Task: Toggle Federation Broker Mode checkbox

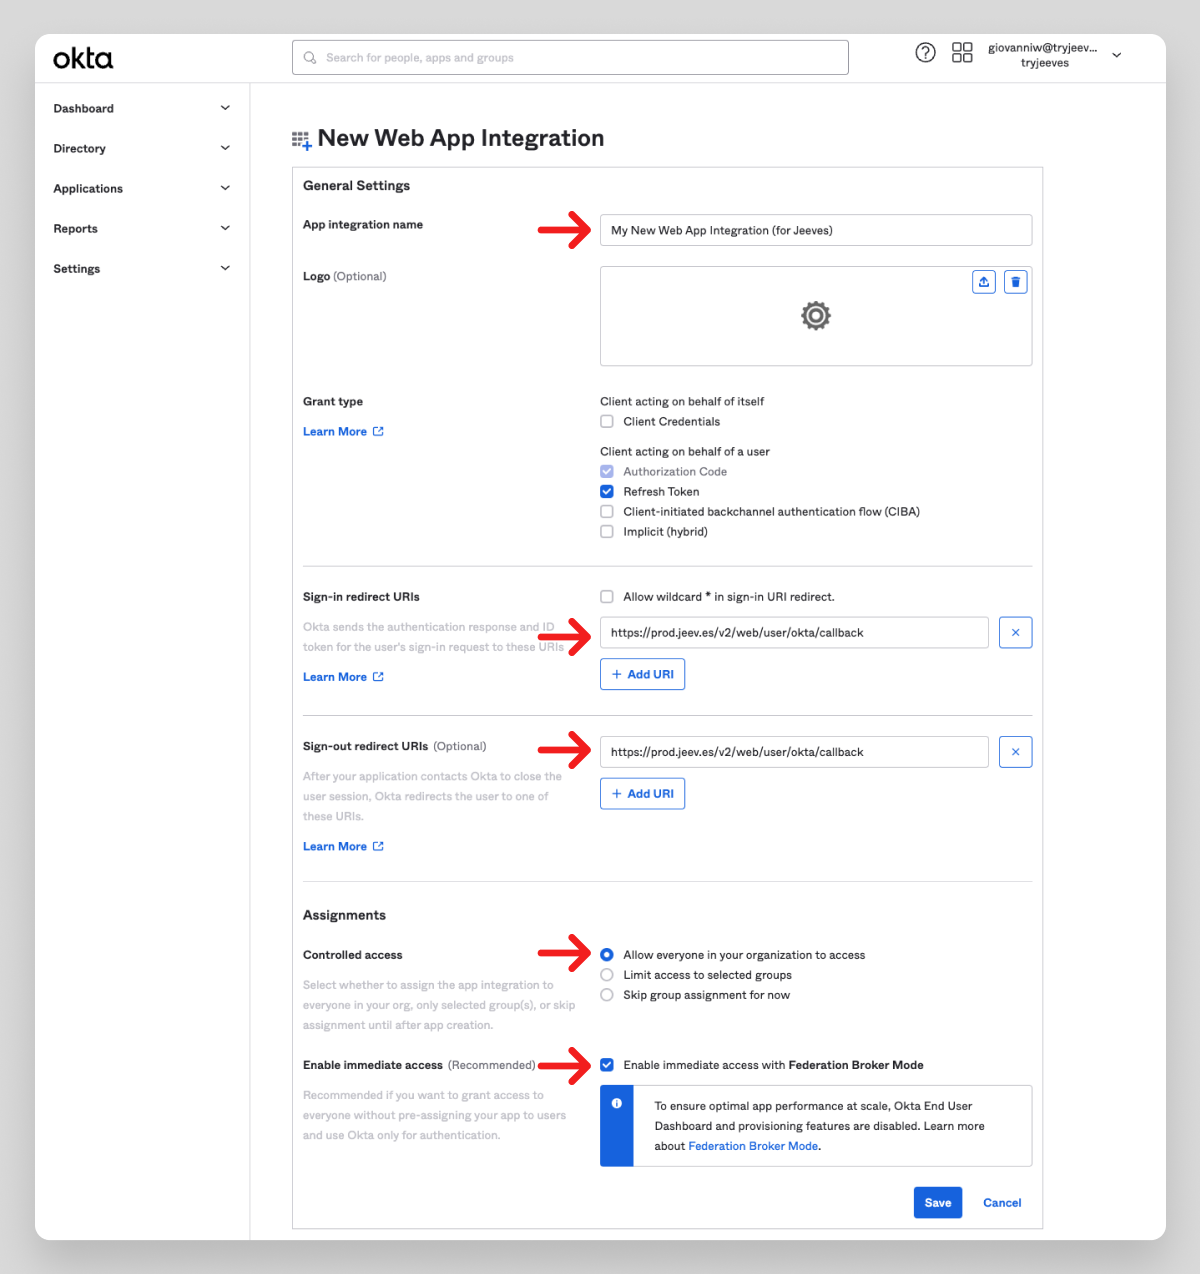Action: click(607, 1065)
